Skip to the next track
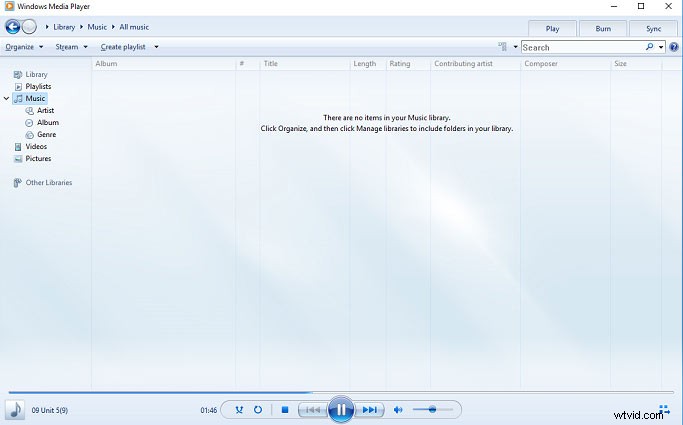The height and width of the screenshot is (425, 683). click(x=370, y=410)
